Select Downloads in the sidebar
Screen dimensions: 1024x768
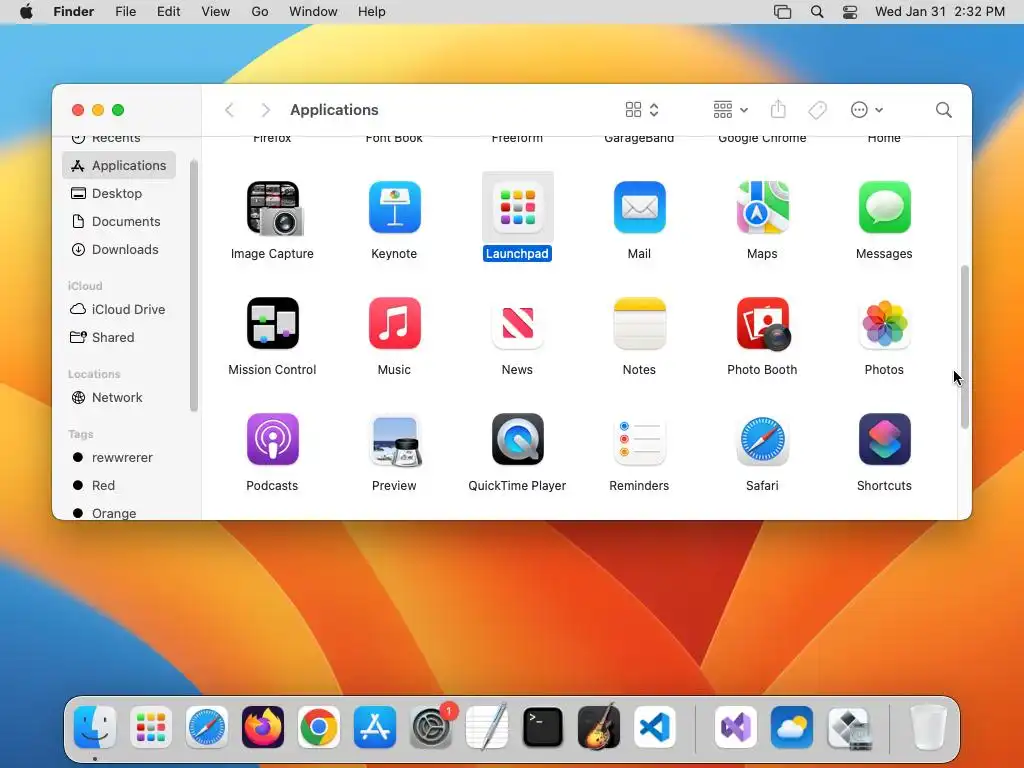119,249
